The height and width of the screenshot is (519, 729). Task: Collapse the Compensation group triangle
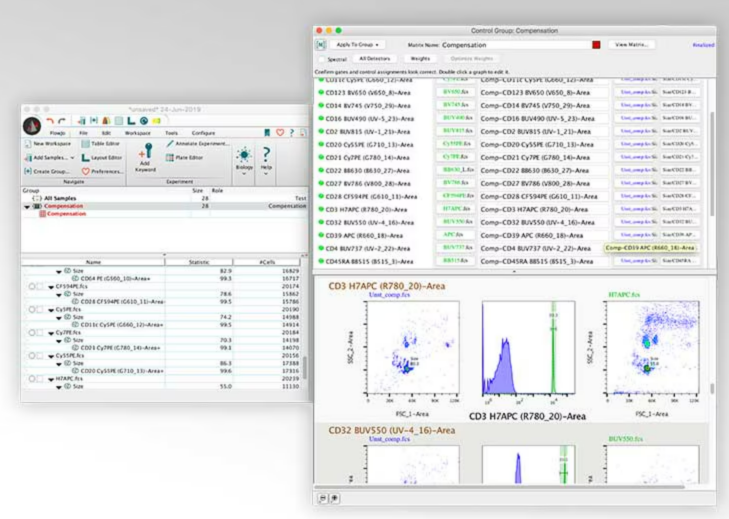click(x=27, y=206)
